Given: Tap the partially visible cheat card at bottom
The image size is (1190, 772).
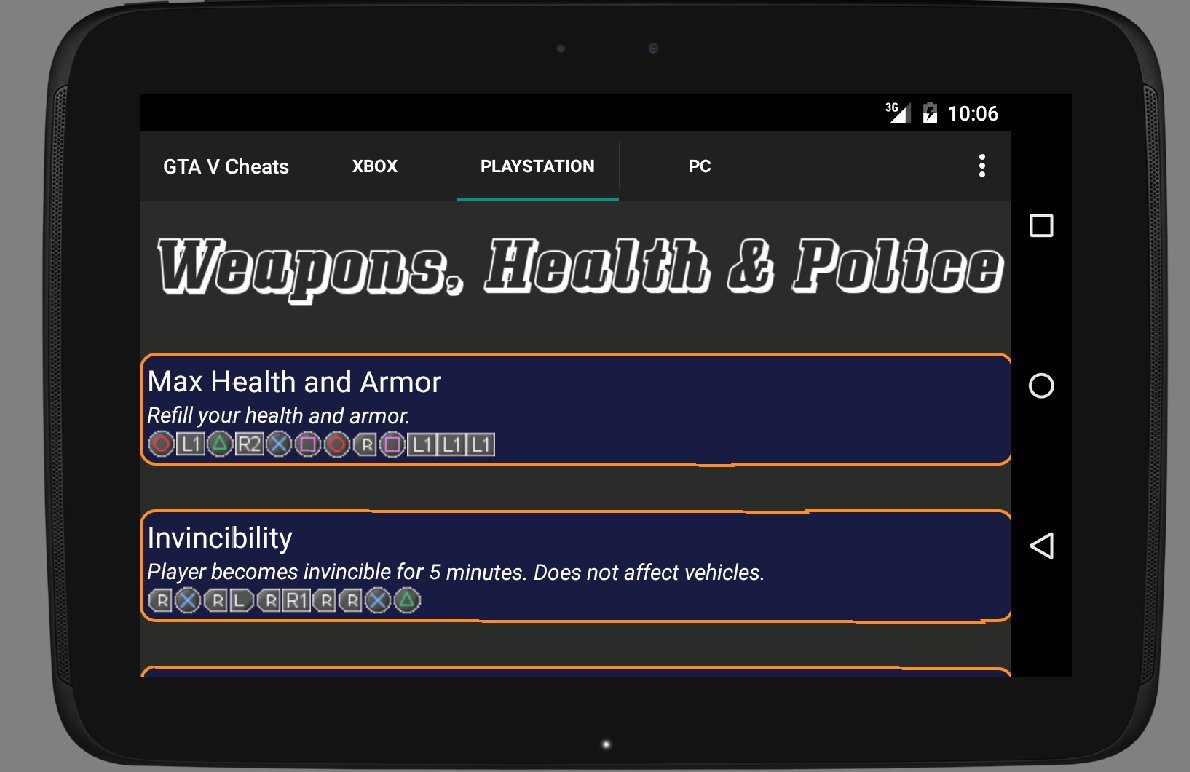Looking at the screenshot, I should [x=576, y=671].
